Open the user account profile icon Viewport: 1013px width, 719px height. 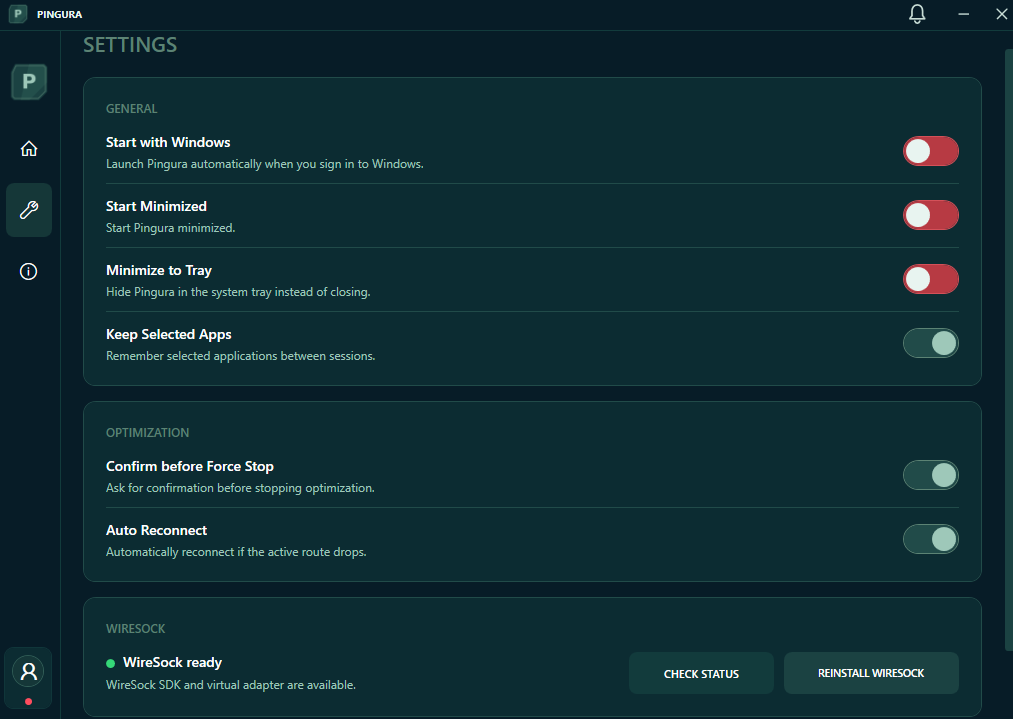tap(28, 671)
